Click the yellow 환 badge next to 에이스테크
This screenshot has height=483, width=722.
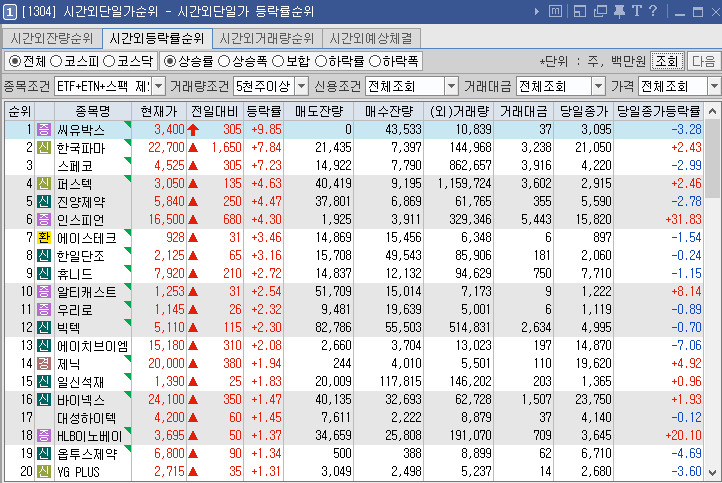(x=44, y=237)
